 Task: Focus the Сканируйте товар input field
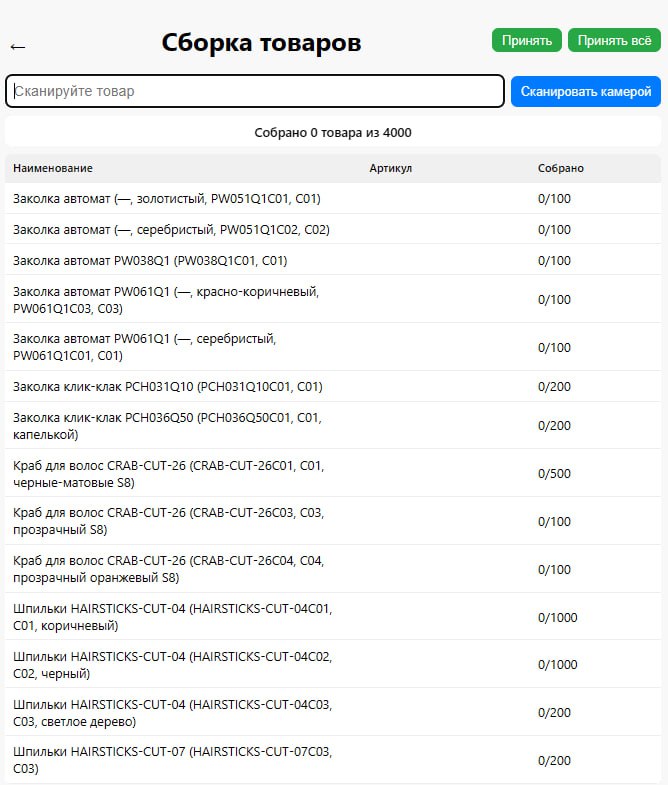255,91
